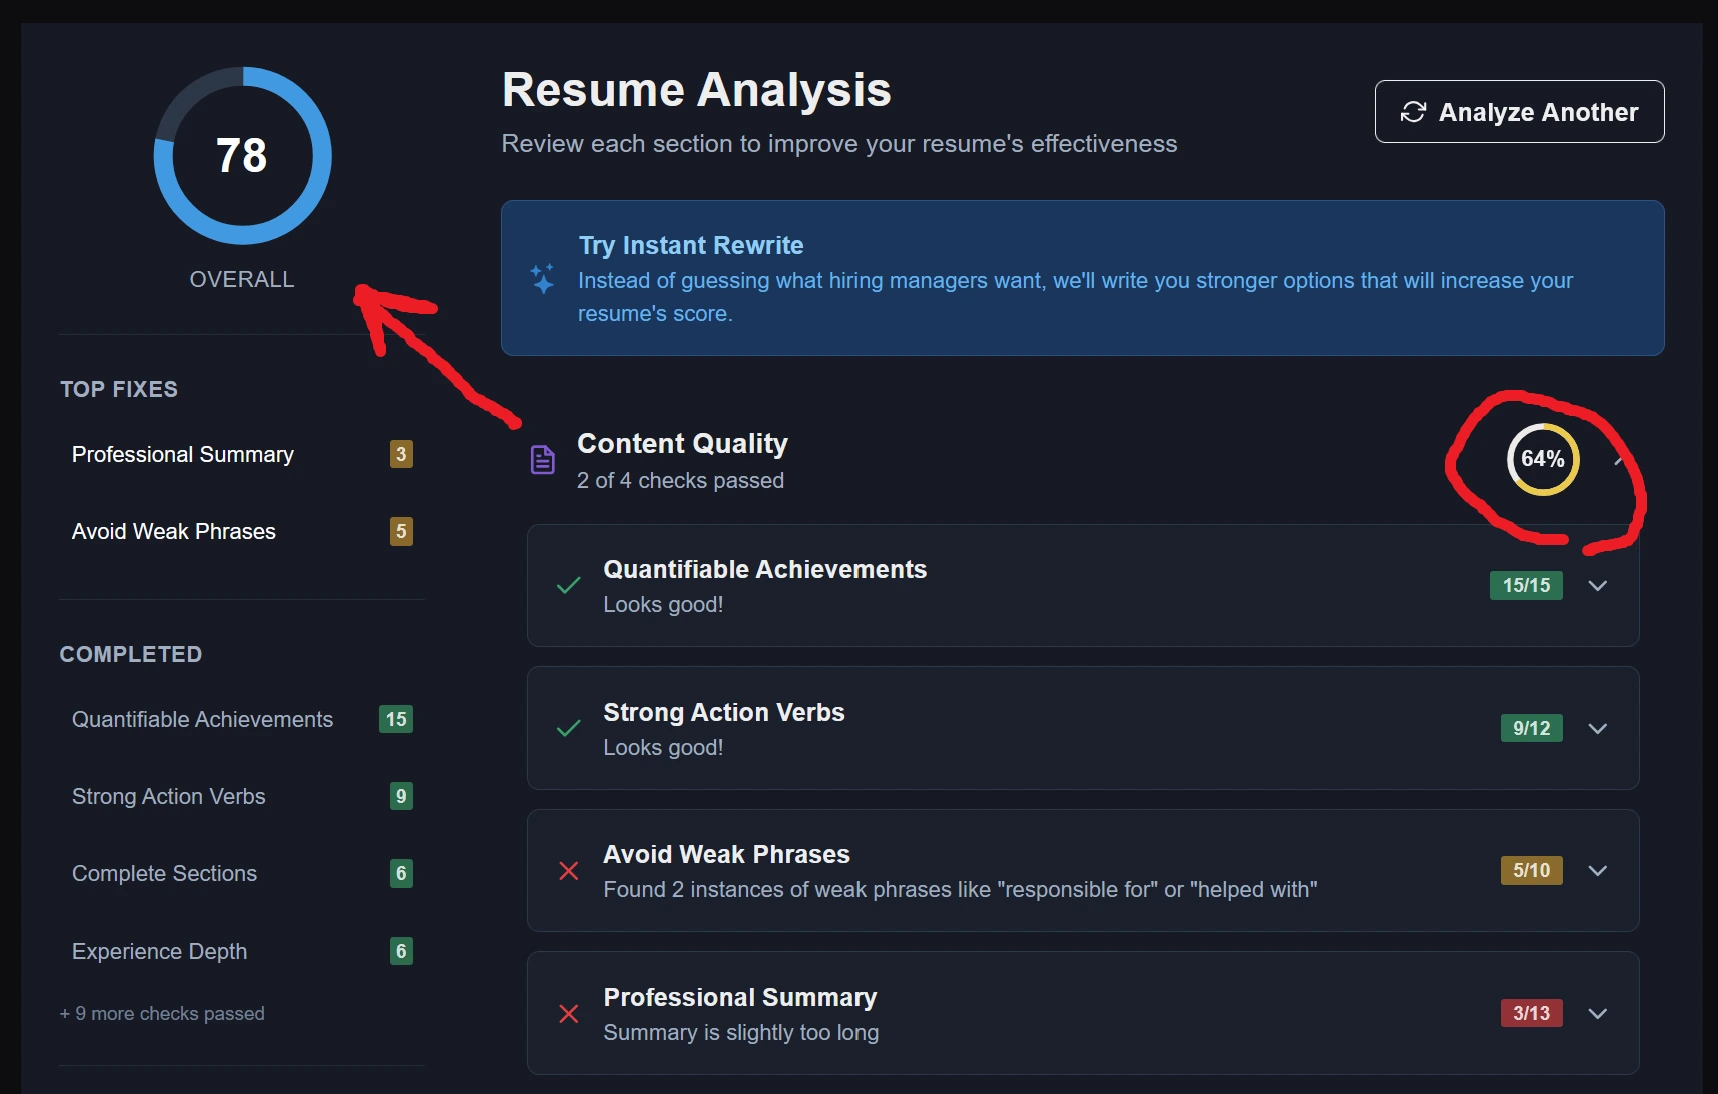
Task: Expand the Avoid Weak Phrases details
Action: click(x=1597, y=871)
